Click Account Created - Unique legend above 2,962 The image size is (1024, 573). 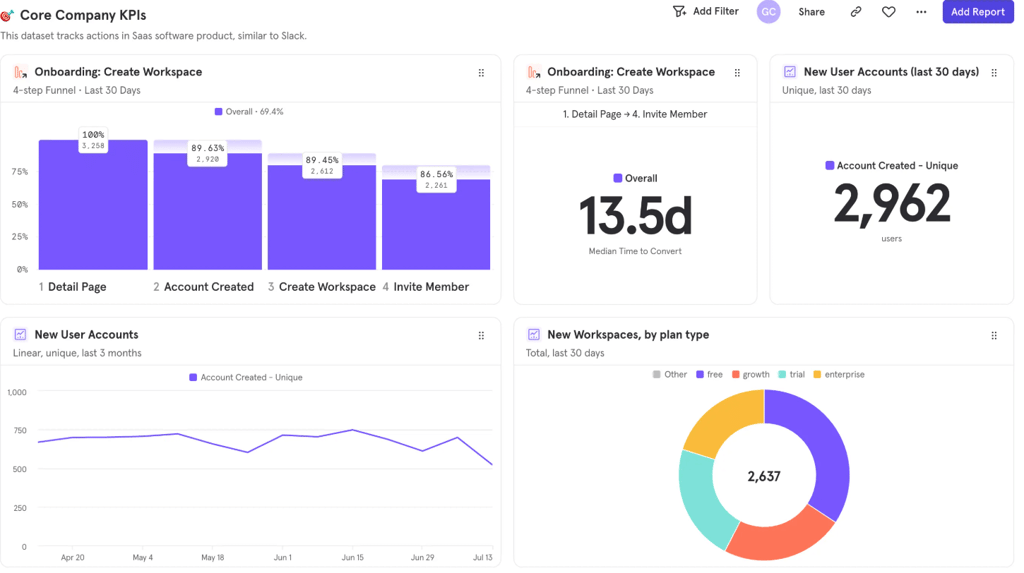(x=891, y=166)
